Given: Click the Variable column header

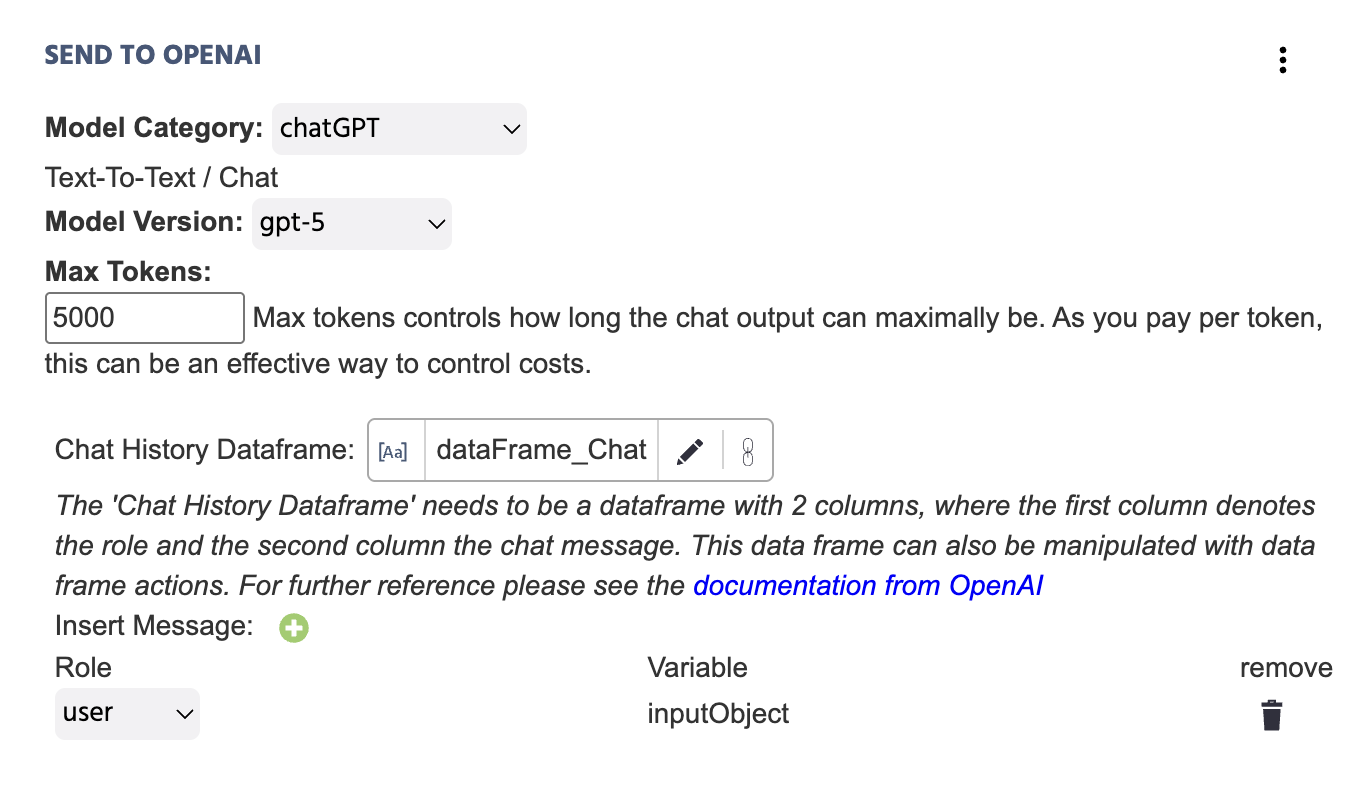Looking at the screenshot, I should [697, 667].
